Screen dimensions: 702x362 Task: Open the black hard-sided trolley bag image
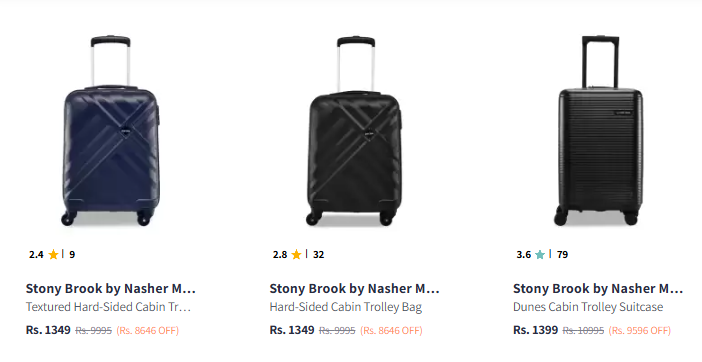pos(355,131)
